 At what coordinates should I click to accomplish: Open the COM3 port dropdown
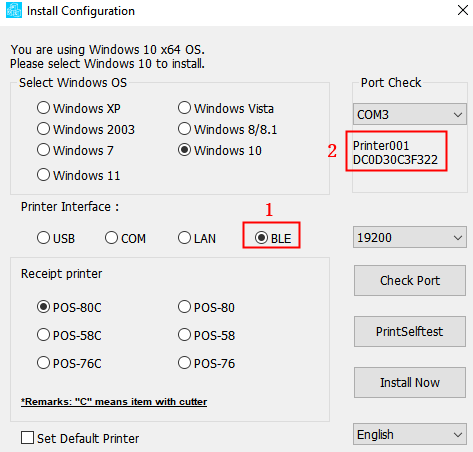410,114
